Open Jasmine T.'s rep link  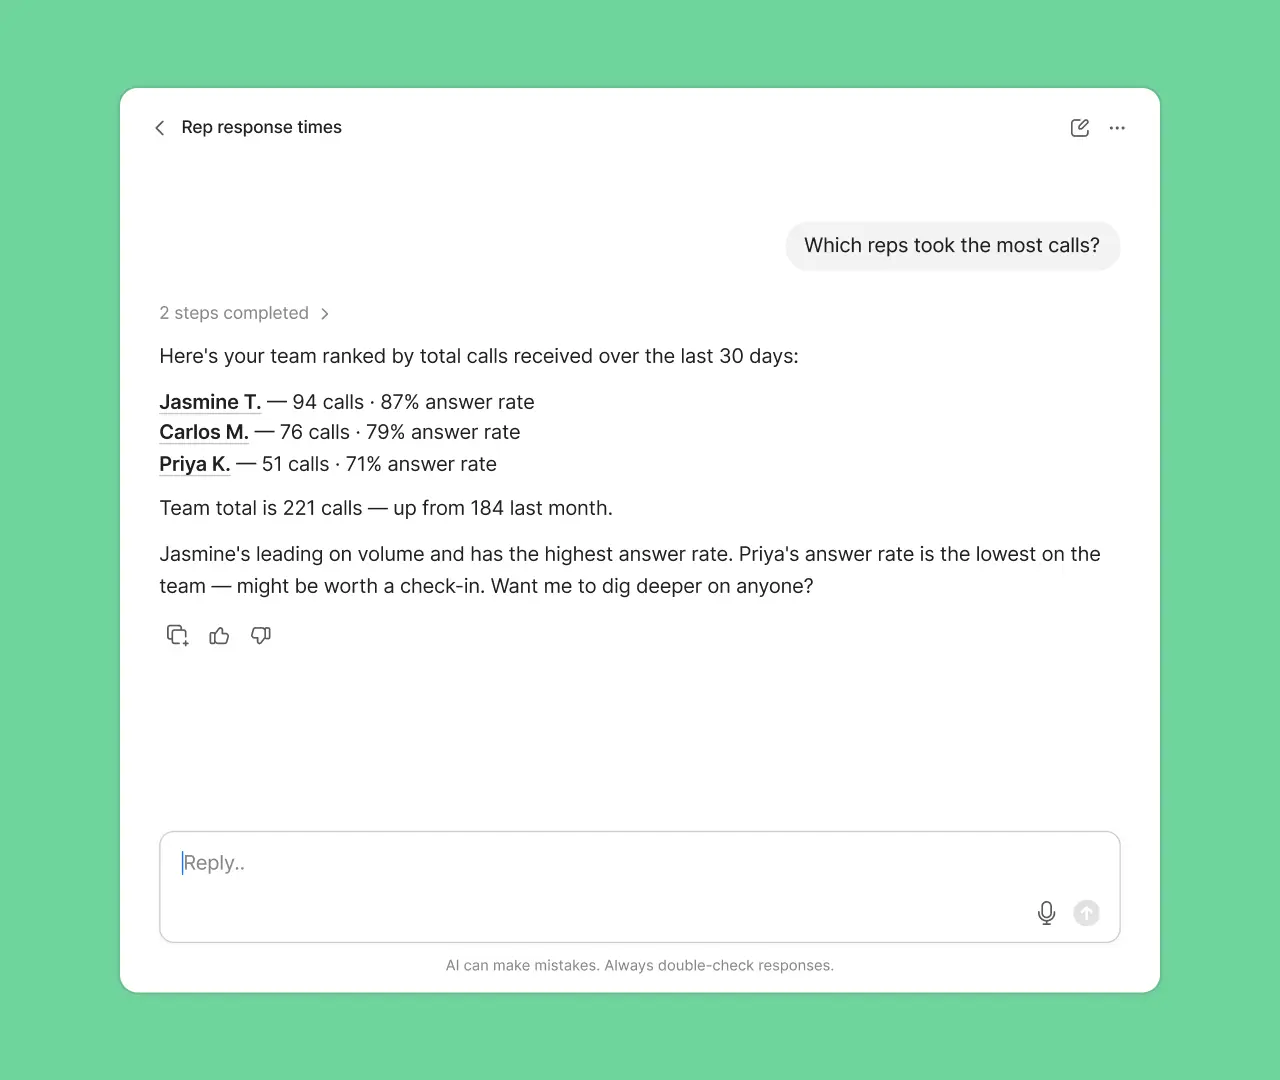210,402
